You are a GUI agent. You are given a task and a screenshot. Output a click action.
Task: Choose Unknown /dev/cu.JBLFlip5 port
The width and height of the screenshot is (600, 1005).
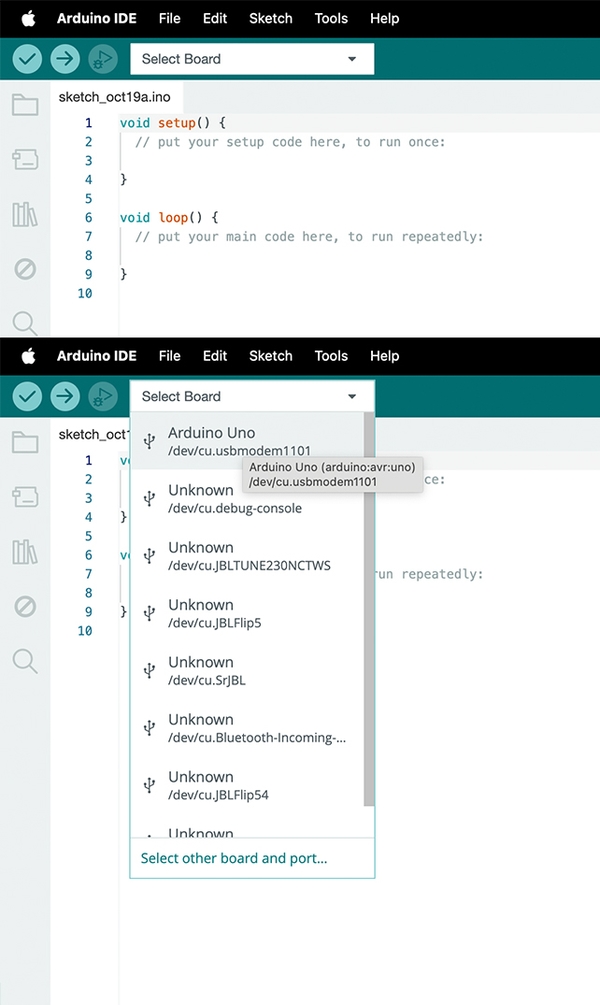tap(247, 613)
